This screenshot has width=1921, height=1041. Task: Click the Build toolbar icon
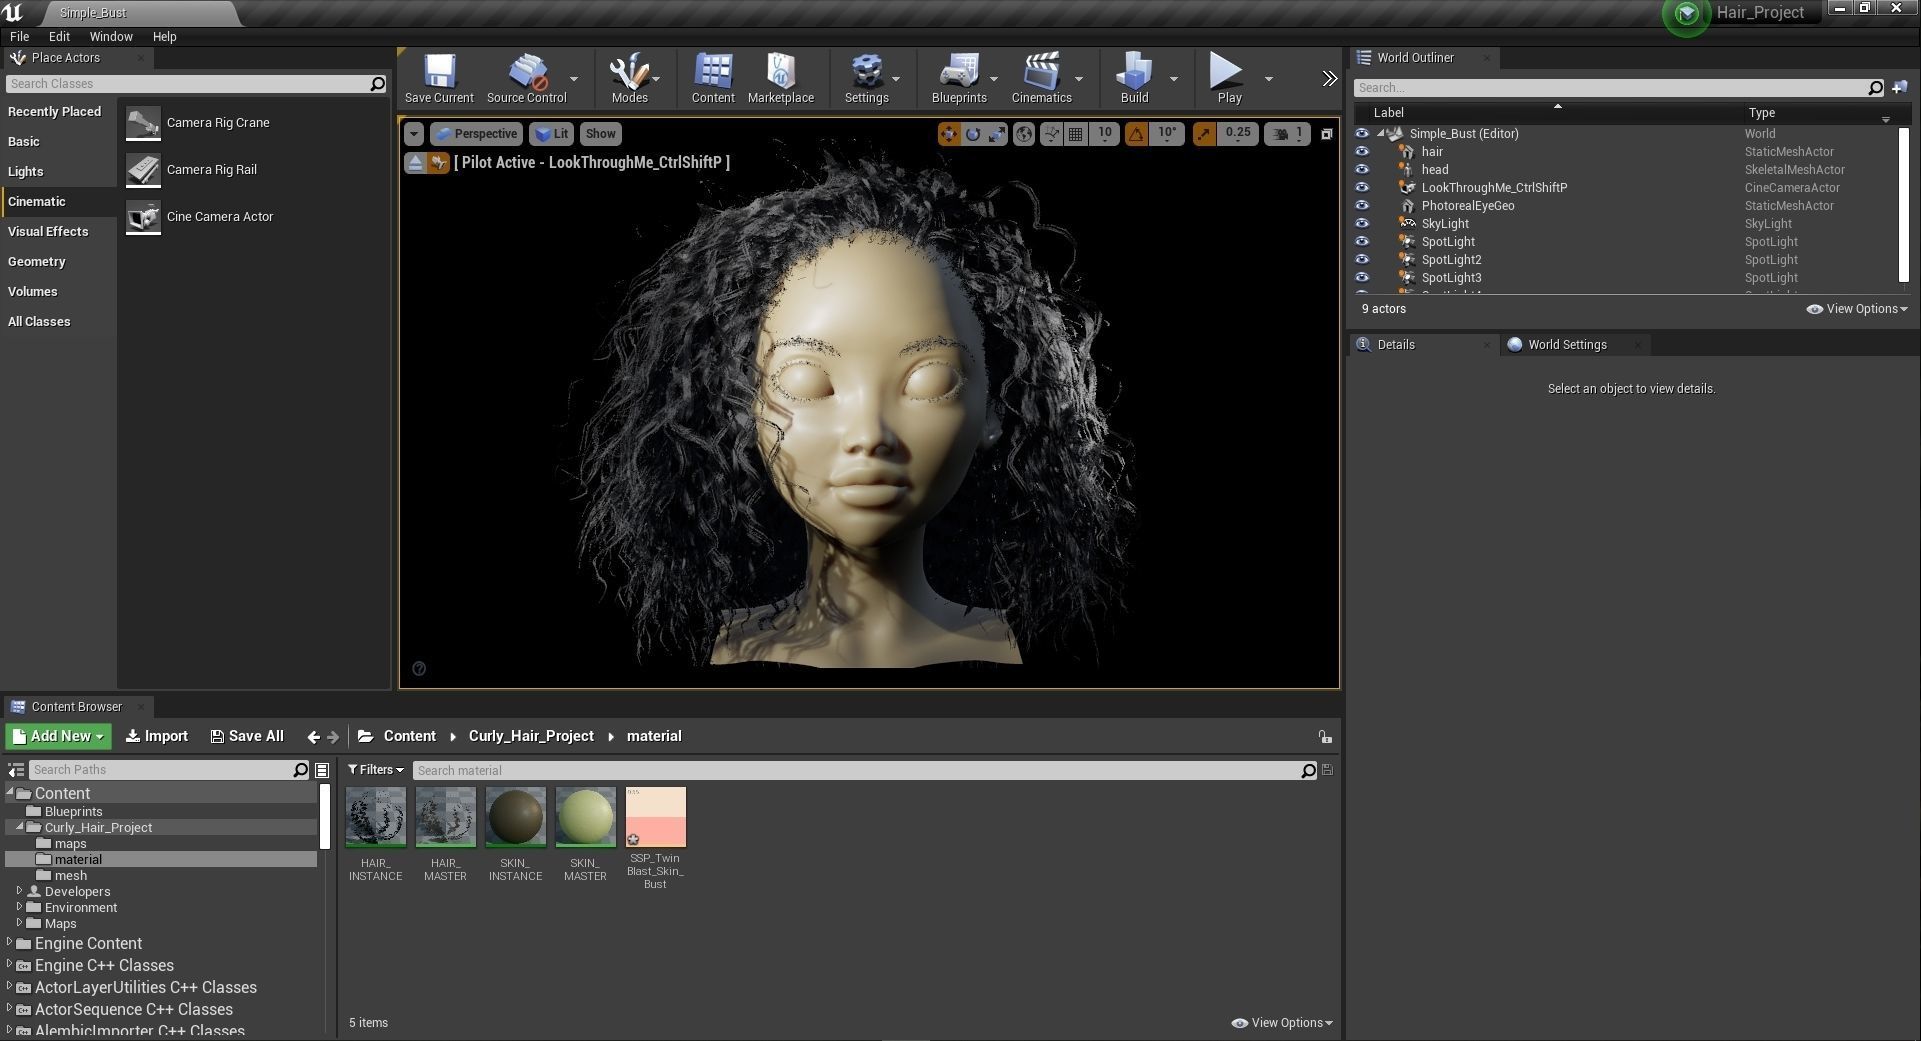[1134, 78]
